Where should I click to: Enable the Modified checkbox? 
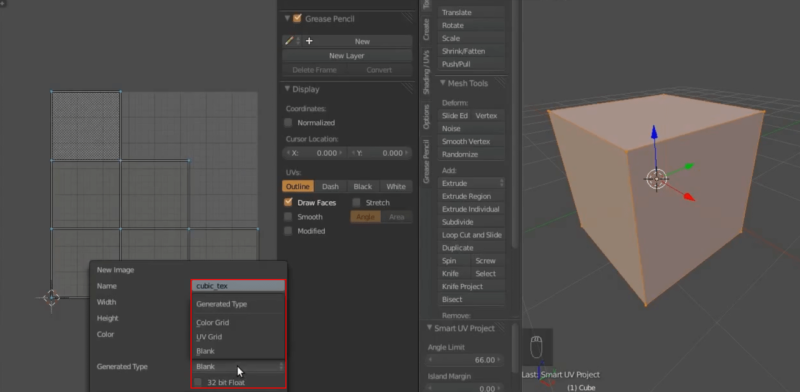point(288,231)
